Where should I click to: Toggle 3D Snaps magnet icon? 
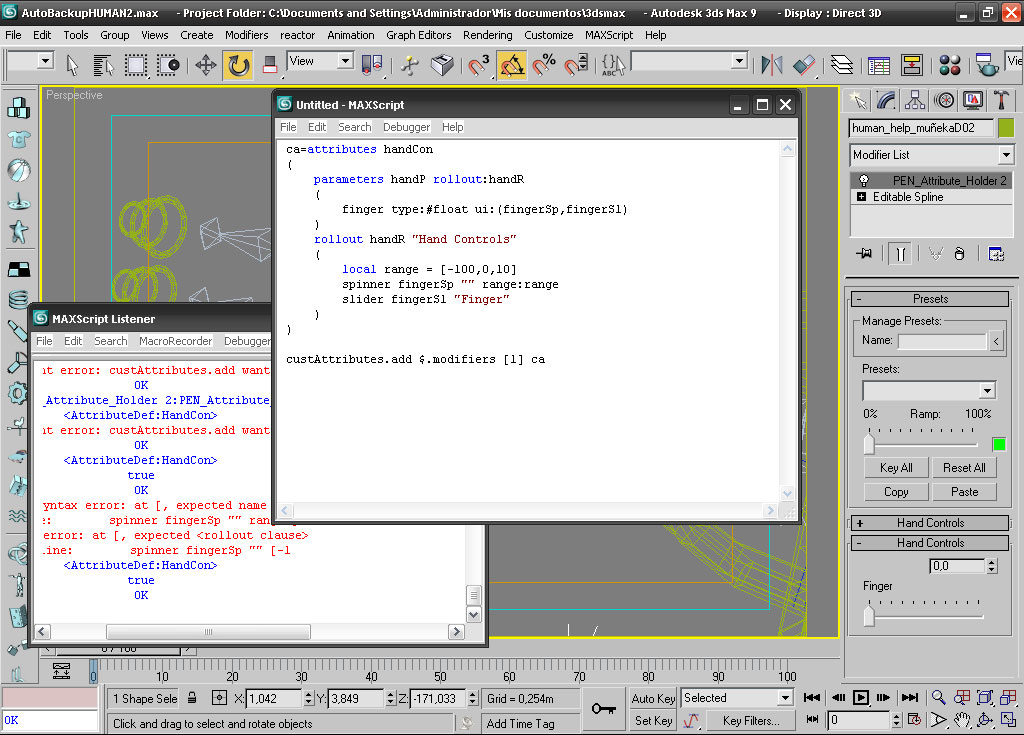point(479,65)
